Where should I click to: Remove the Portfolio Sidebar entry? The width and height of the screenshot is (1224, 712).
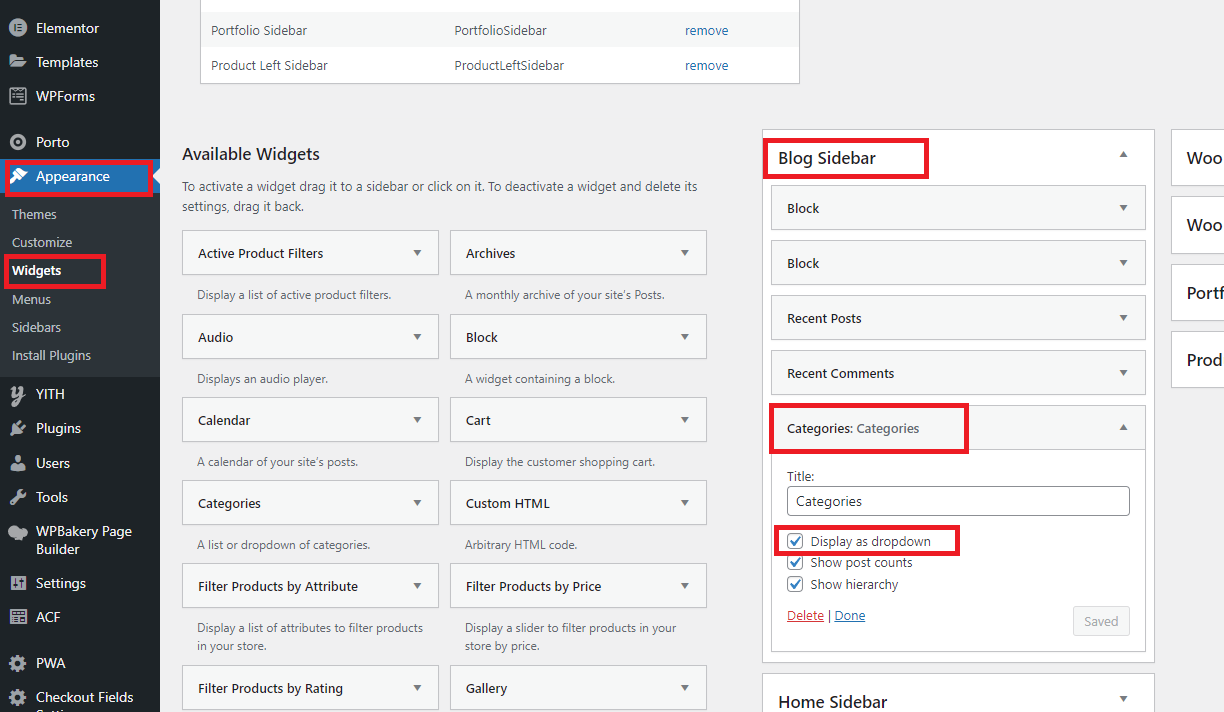(x=706, y=30)
